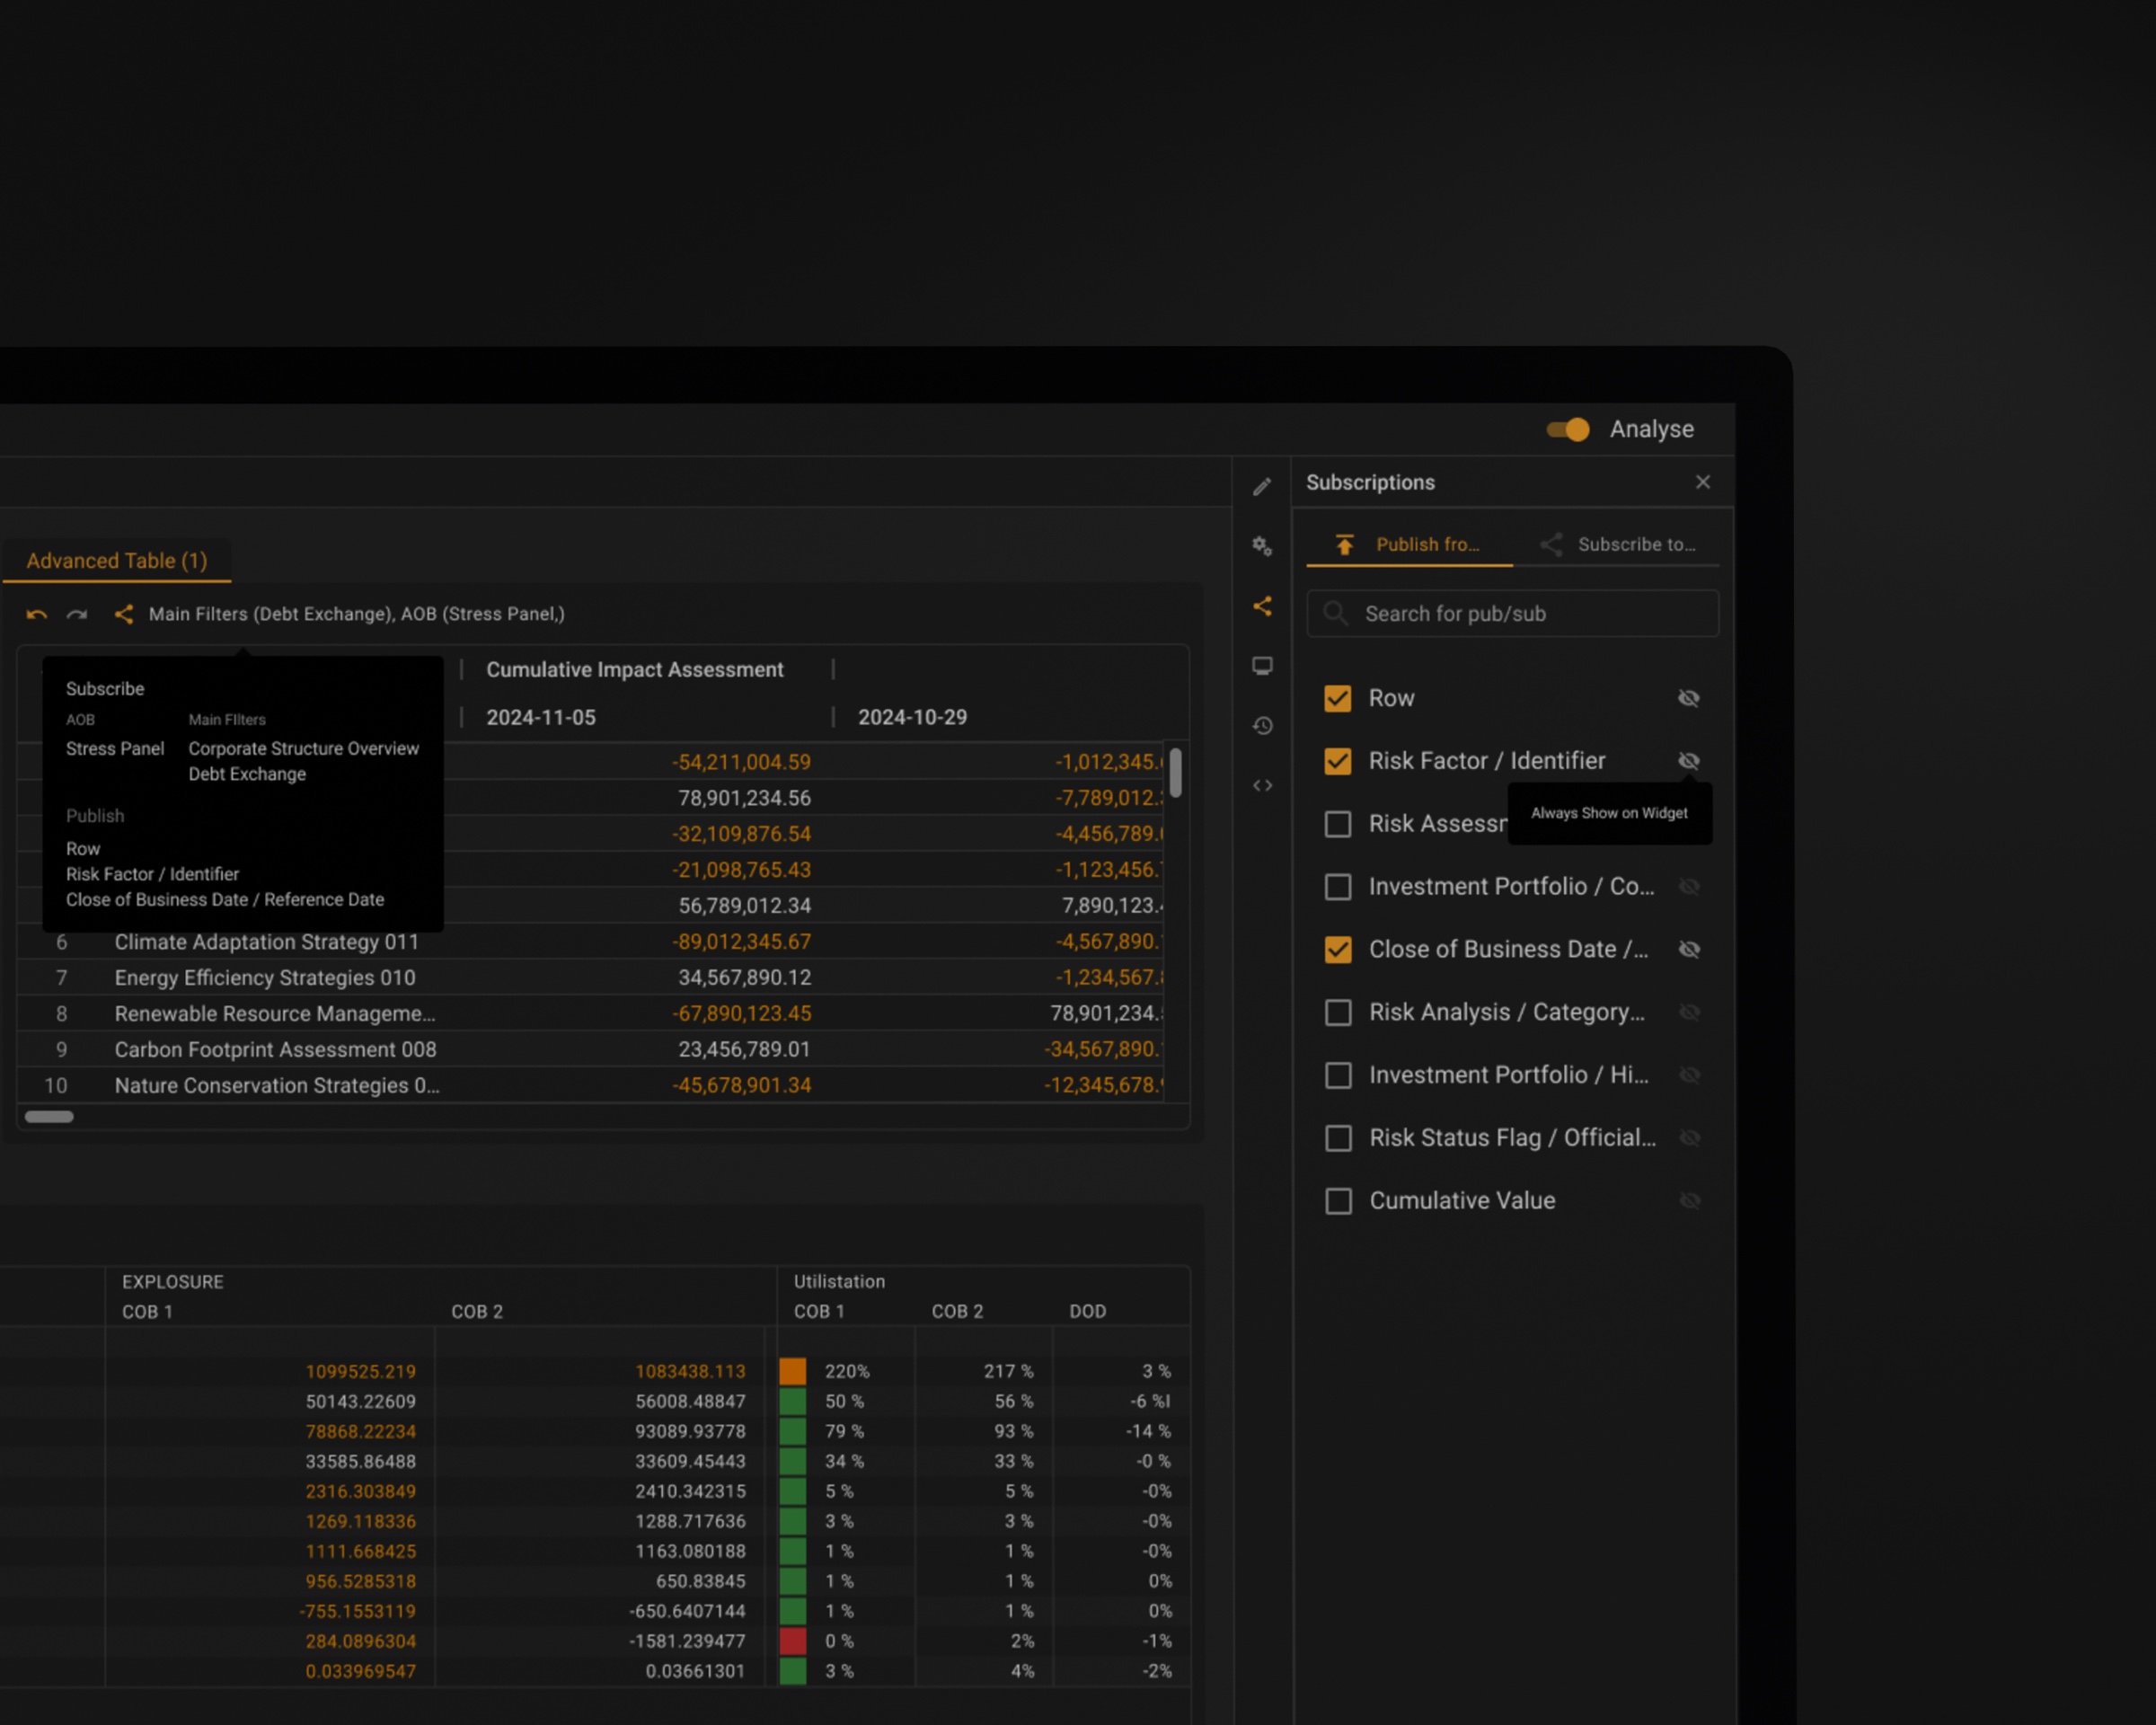The width and height of the screenshot is (2156, 1725).
Task: Click the EXPLOSURE column group header
Action: coord(173,1282)
